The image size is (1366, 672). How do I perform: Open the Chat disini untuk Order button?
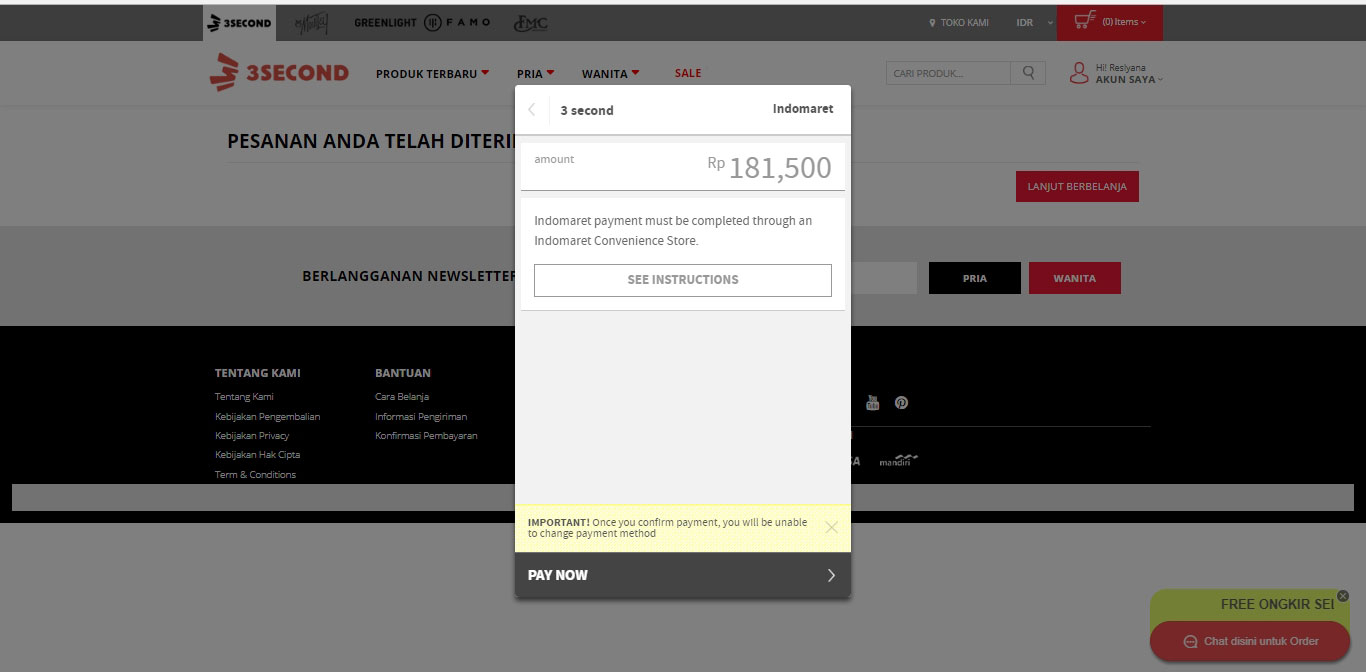1250,641
